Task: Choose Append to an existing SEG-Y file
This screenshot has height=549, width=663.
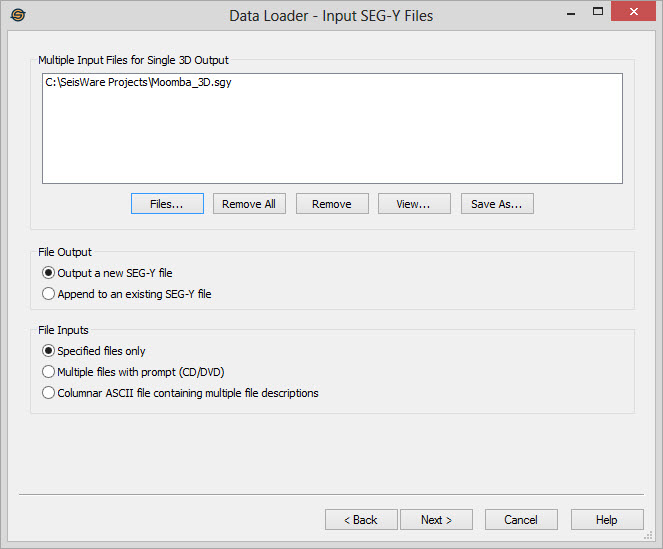Action: click(48, 294)
